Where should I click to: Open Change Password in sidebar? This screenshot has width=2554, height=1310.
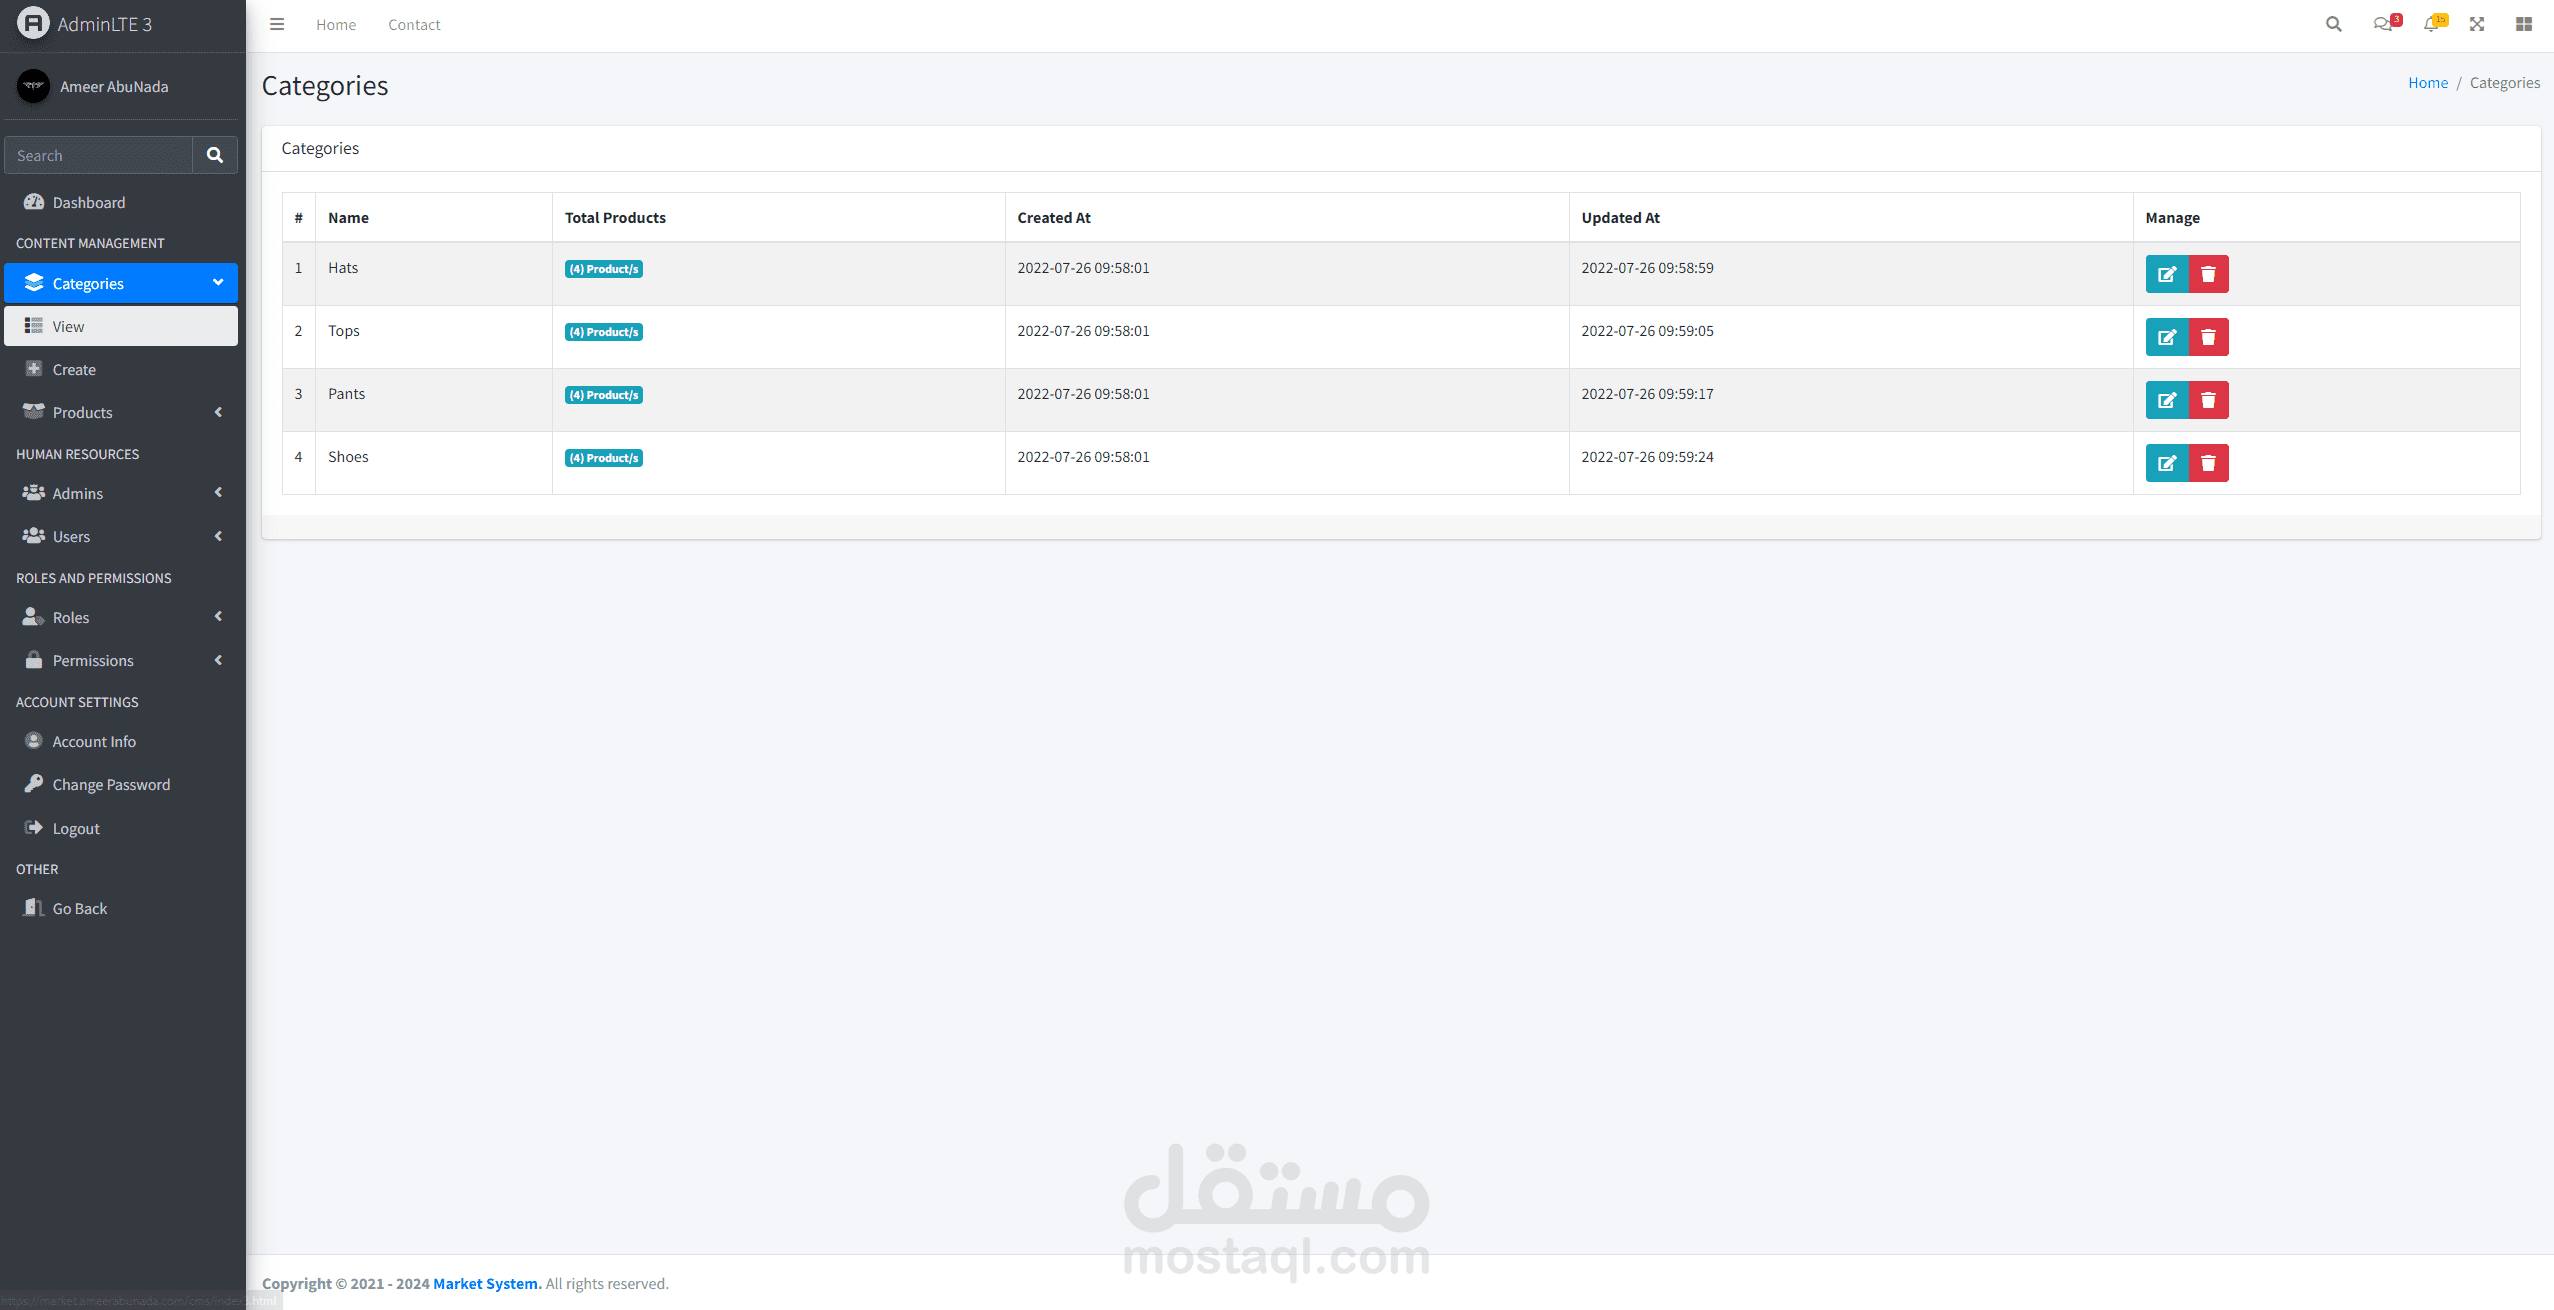click(x=111, y=784)
